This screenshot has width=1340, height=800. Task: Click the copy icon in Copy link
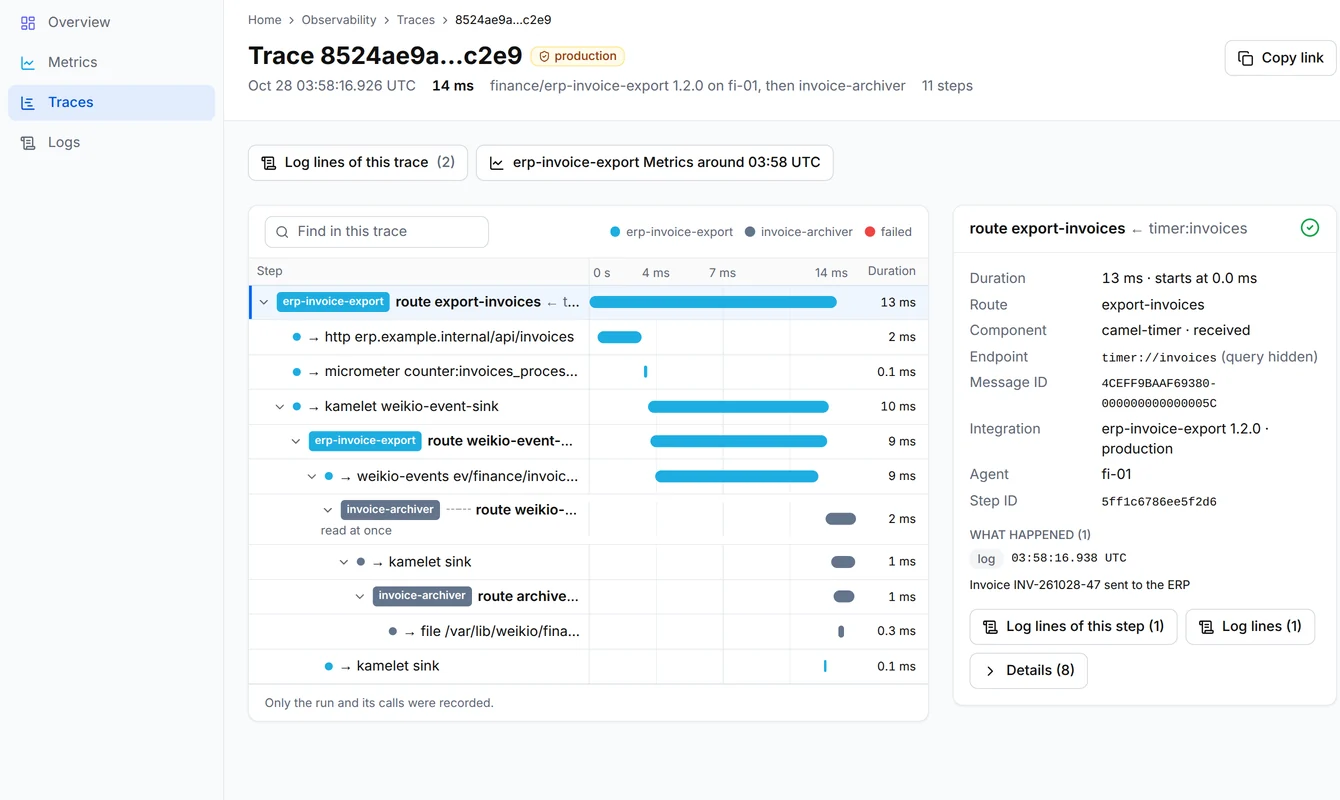pos(1246,58)
